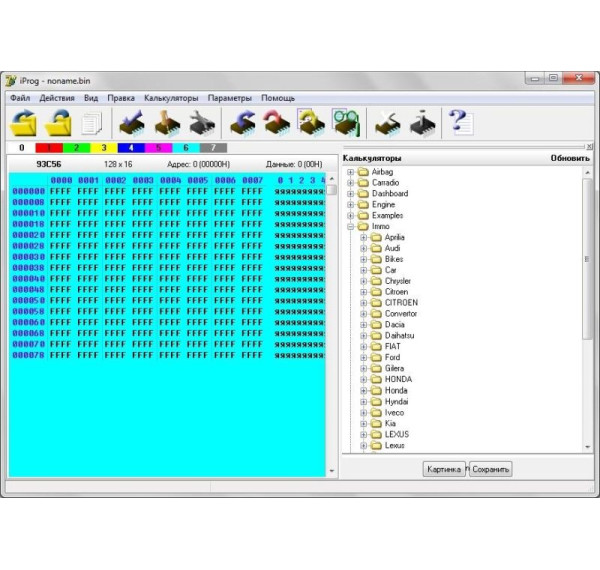Expand the Audi subfolder under Immo
Viewport: 600px width, 570px height.
click(364, 248)
